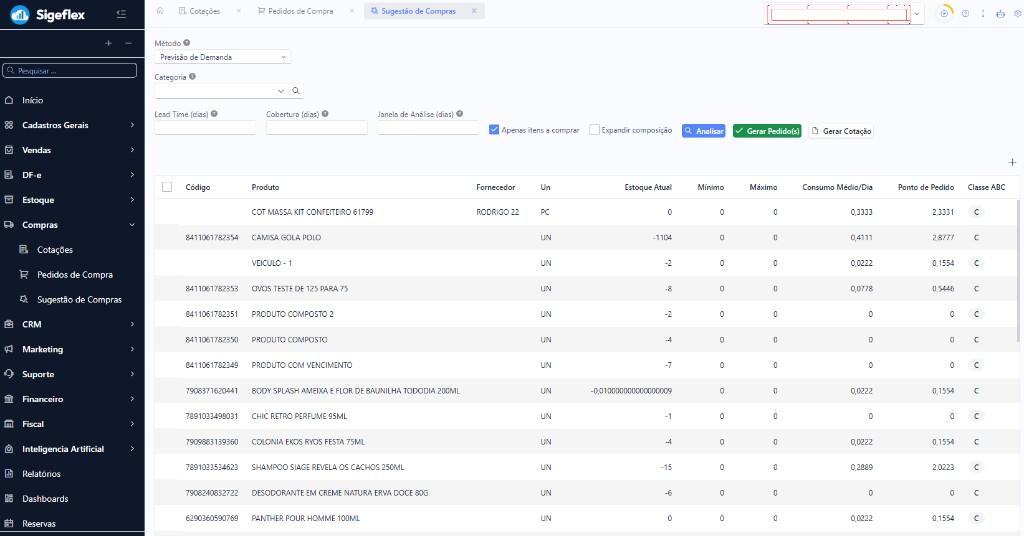Click the Início home icon in the sidebar
This screenshot has height=536, width=1024.
click(9, 100)
